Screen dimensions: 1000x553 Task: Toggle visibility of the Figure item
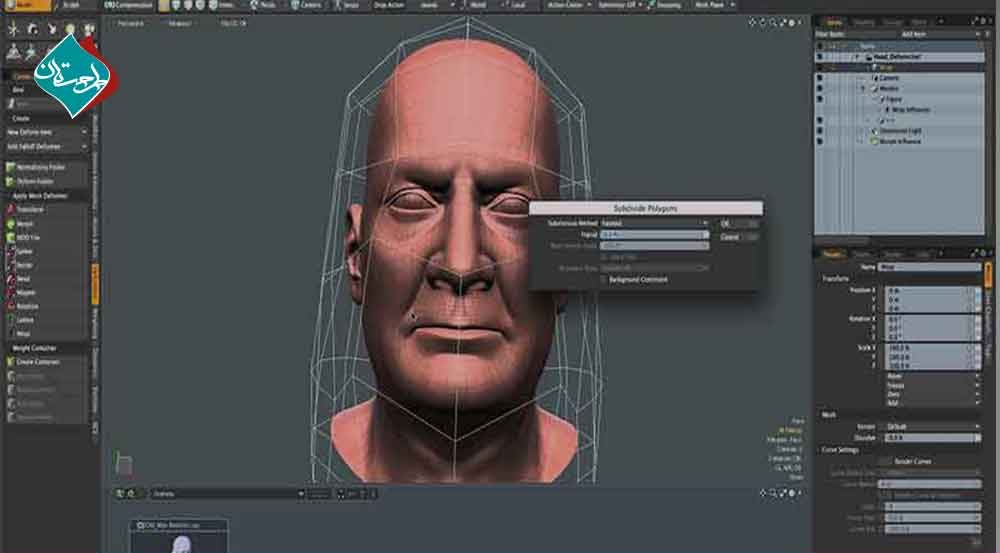pos(820,99)
